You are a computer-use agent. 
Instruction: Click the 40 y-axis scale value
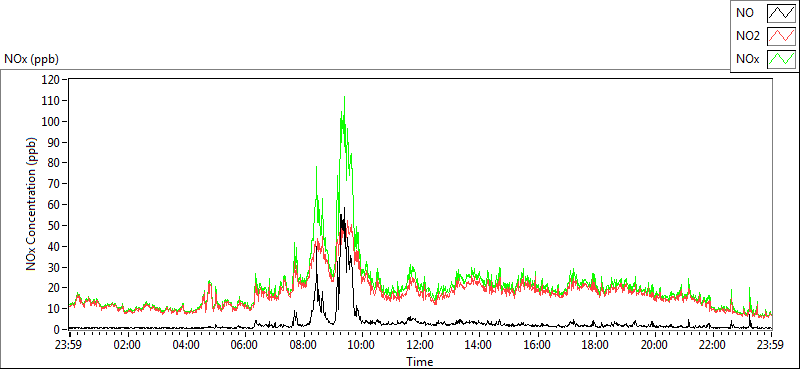(x=55, y=247)
